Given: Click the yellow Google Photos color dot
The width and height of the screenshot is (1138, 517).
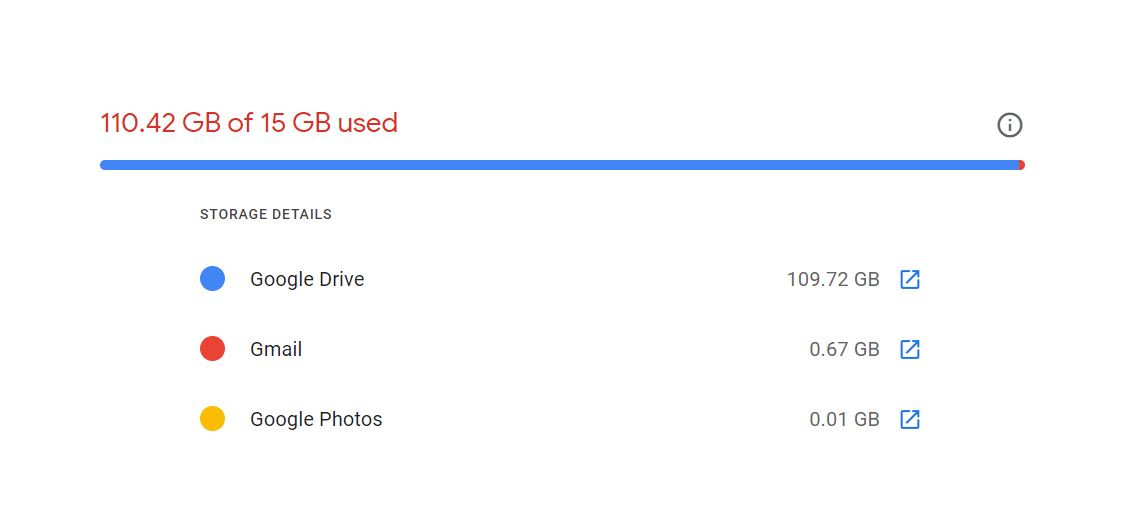Looking at the screenshot, I should click(x=212, y=419).
